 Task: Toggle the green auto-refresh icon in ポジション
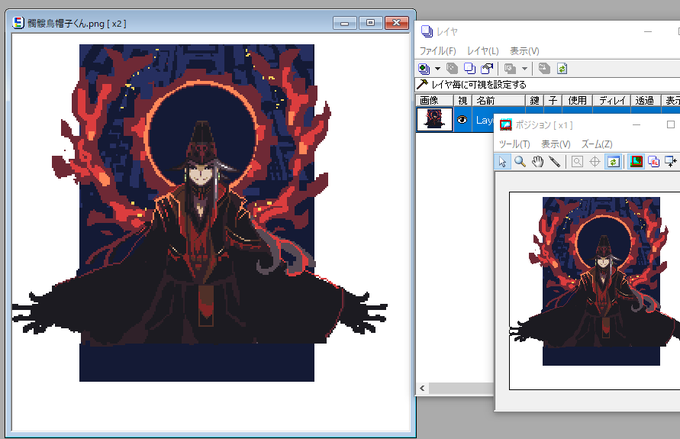613,162
